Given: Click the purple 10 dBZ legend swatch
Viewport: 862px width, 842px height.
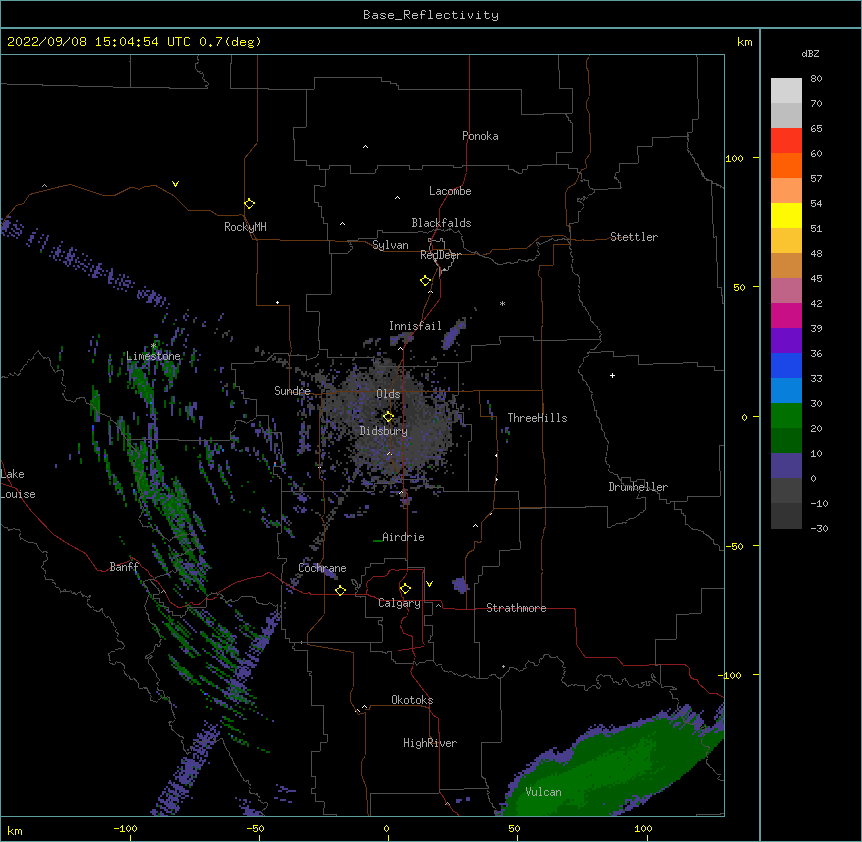Looking at the screenshot, I should (786, 466).
